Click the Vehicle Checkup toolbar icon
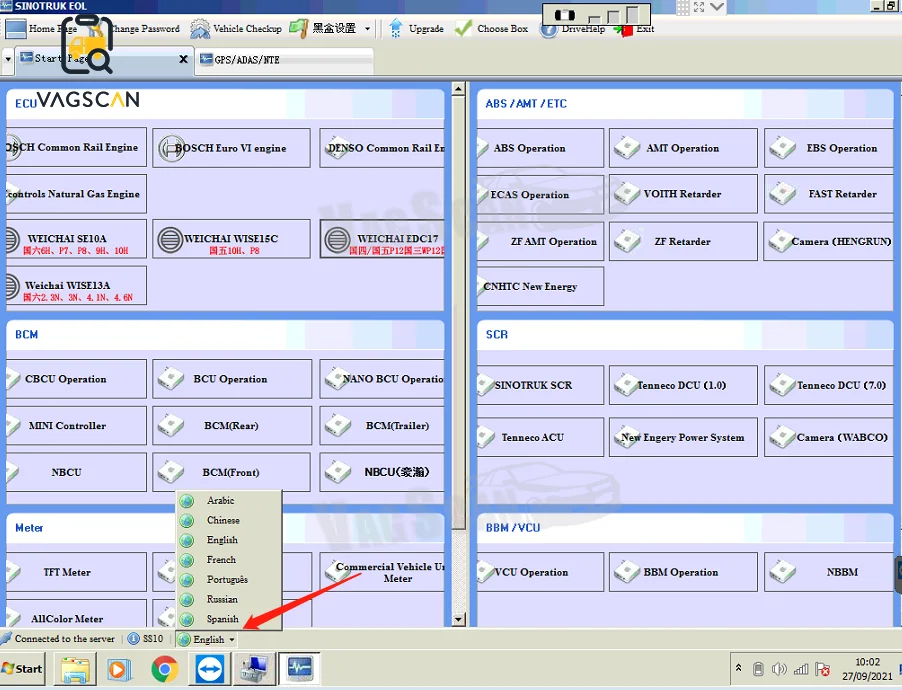 [x=200, y=28]
